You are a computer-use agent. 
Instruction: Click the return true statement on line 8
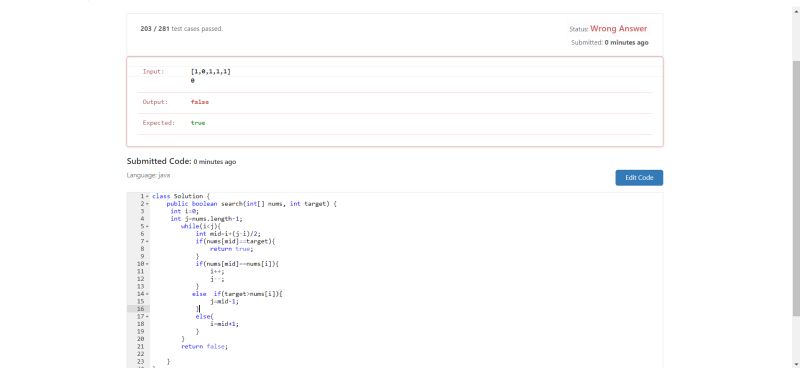pyautogui.click(x=232, y=249)
